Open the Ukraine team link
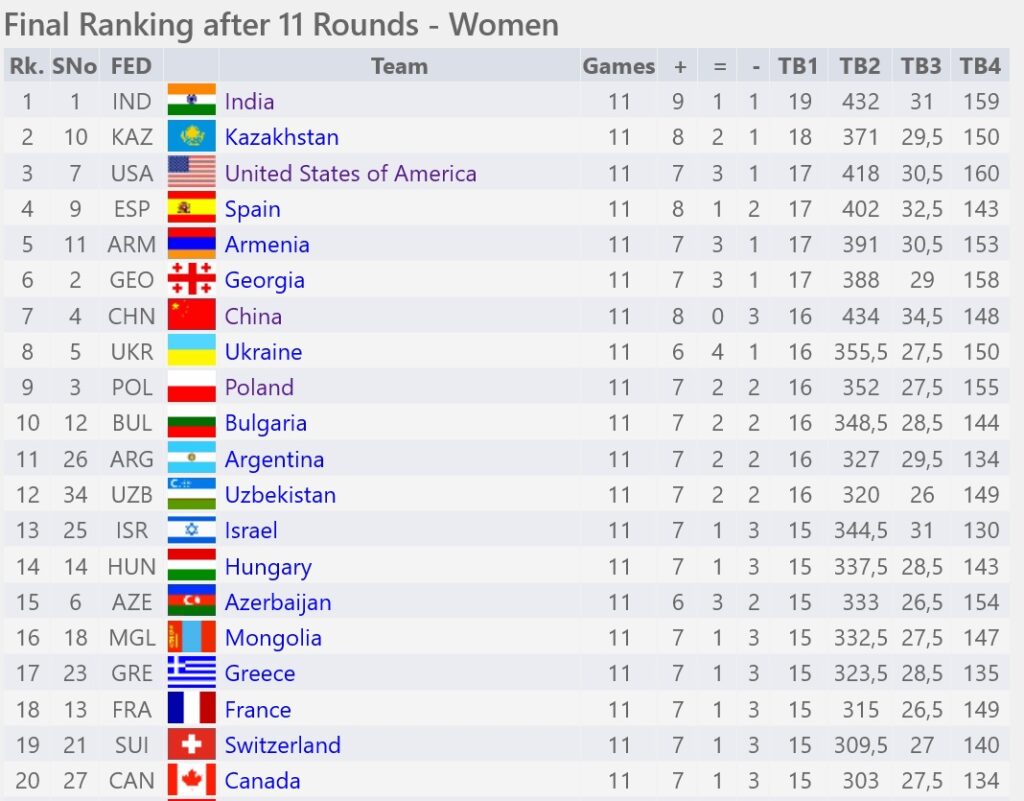The image size is (1024, 801). [x=263, y=352]
